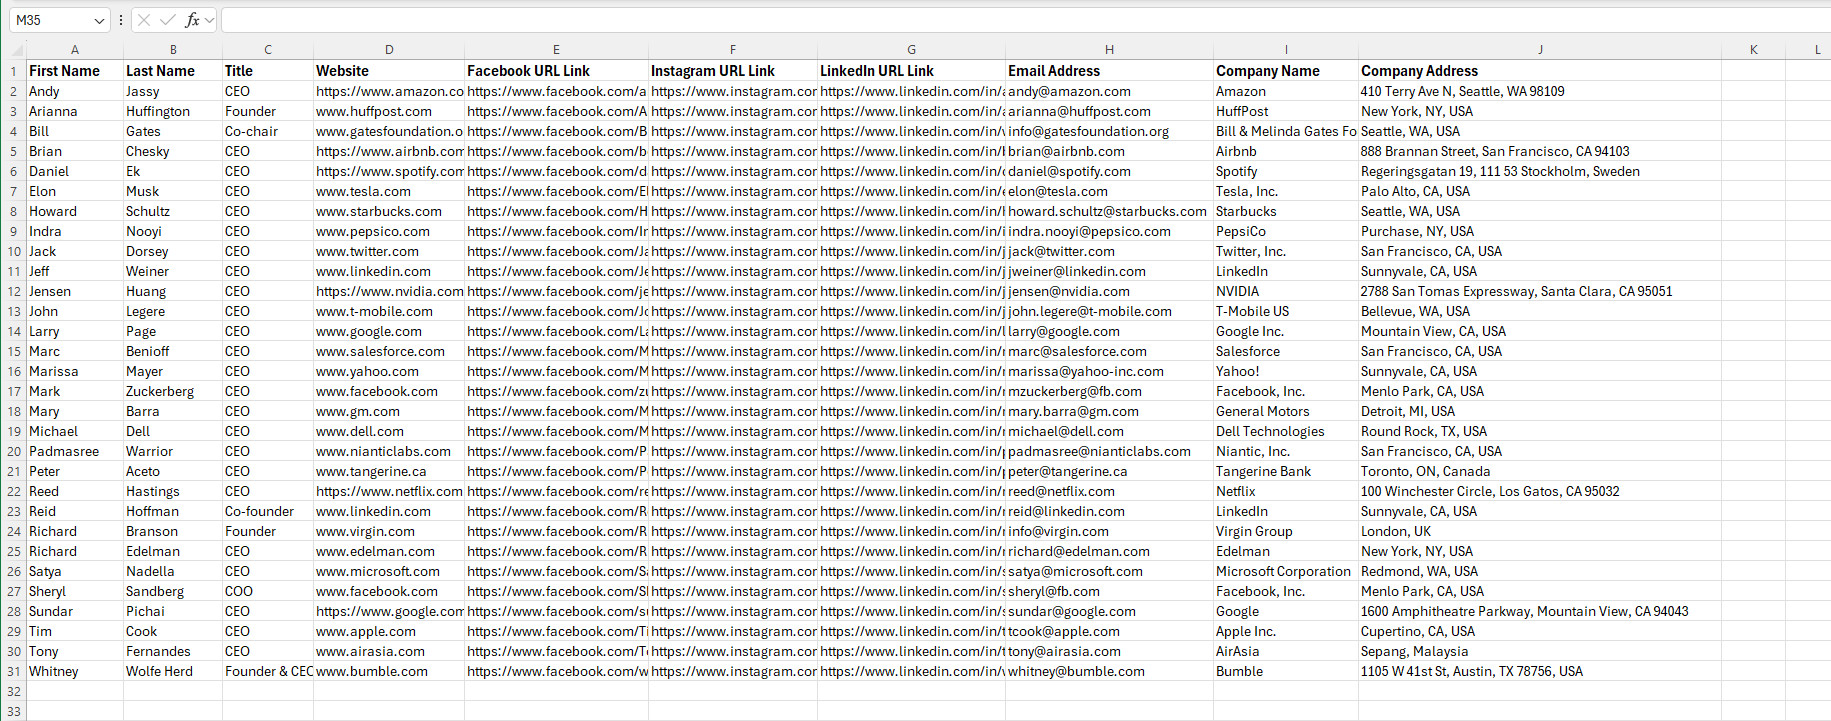Select the last name cell 'Huffington'
This screenshot has width=1831, height=721.
tap(173, 111)
